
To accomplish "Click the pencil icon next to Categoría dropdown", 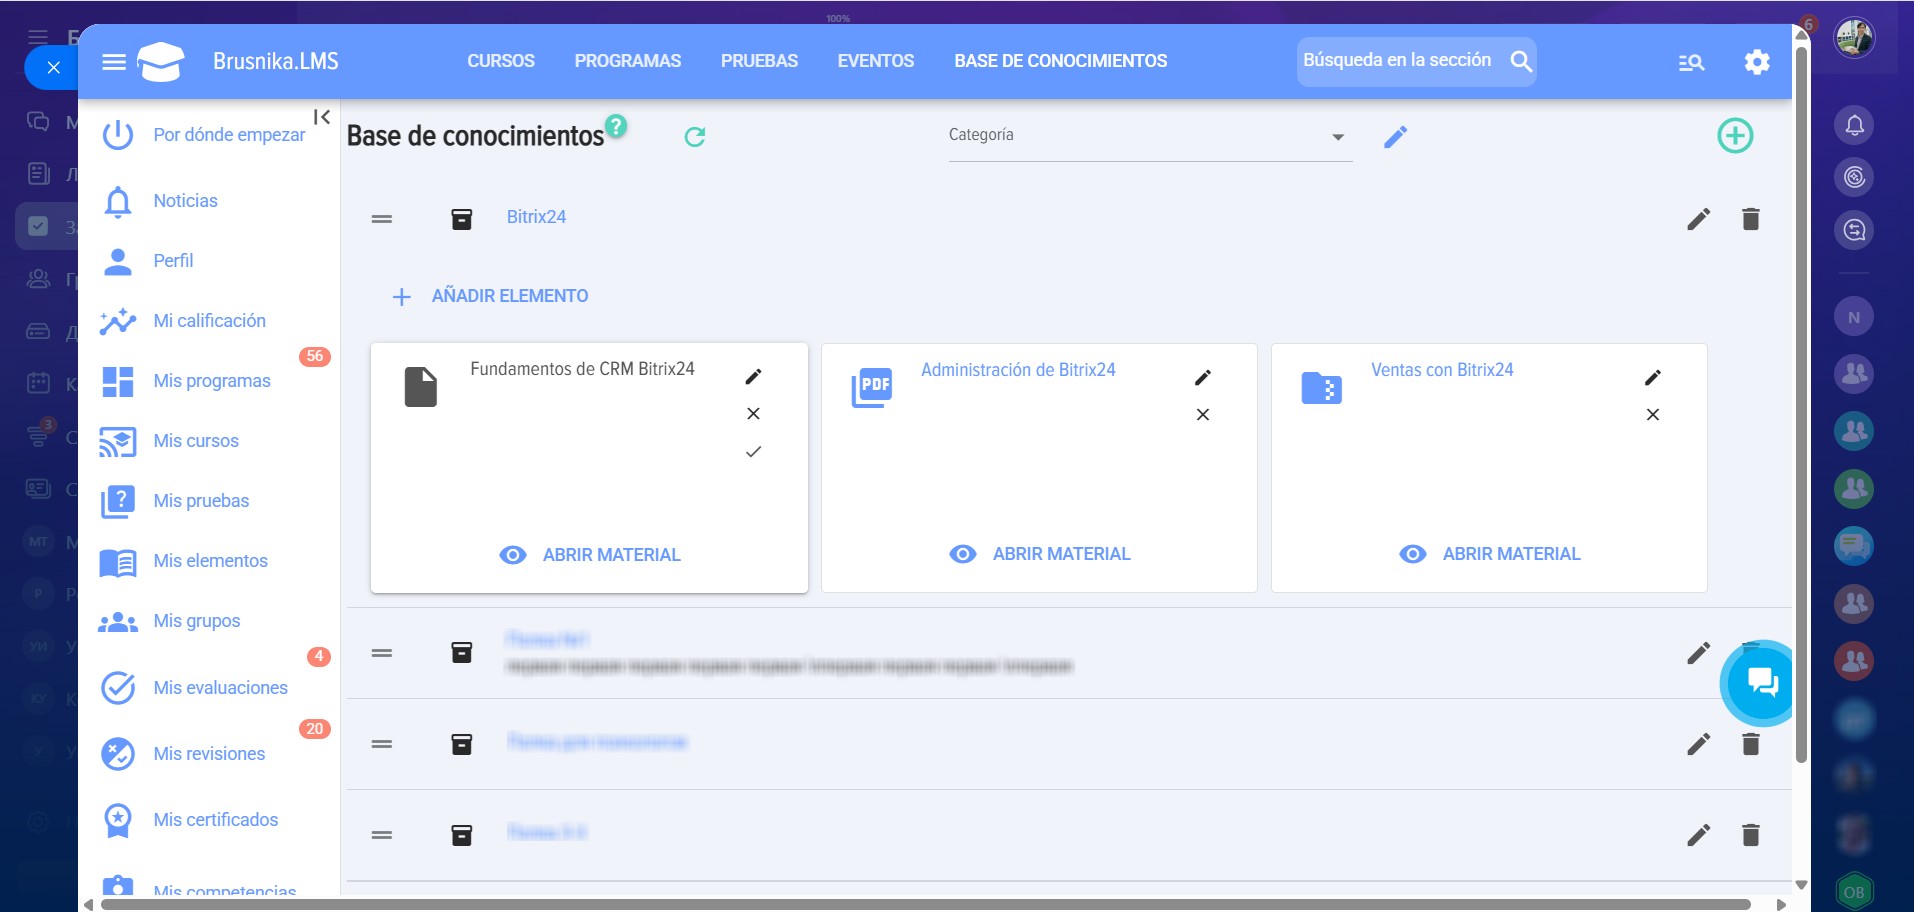I will (x=1395, y=137).
